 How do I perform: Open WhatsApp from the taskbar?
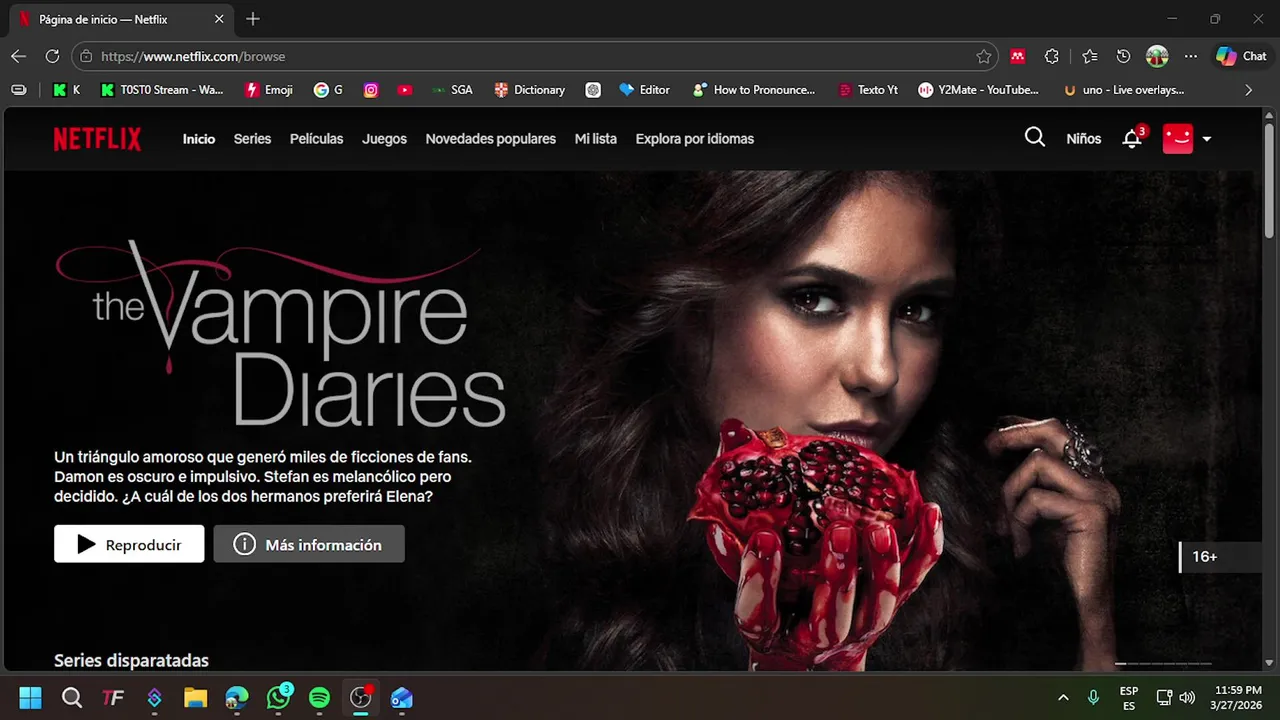tap(278, 698)
